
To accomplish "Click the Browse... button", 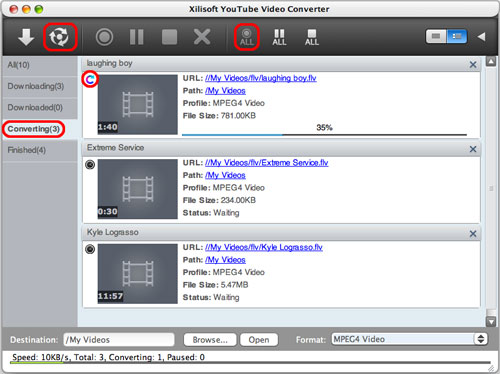I will coord(210,340).
